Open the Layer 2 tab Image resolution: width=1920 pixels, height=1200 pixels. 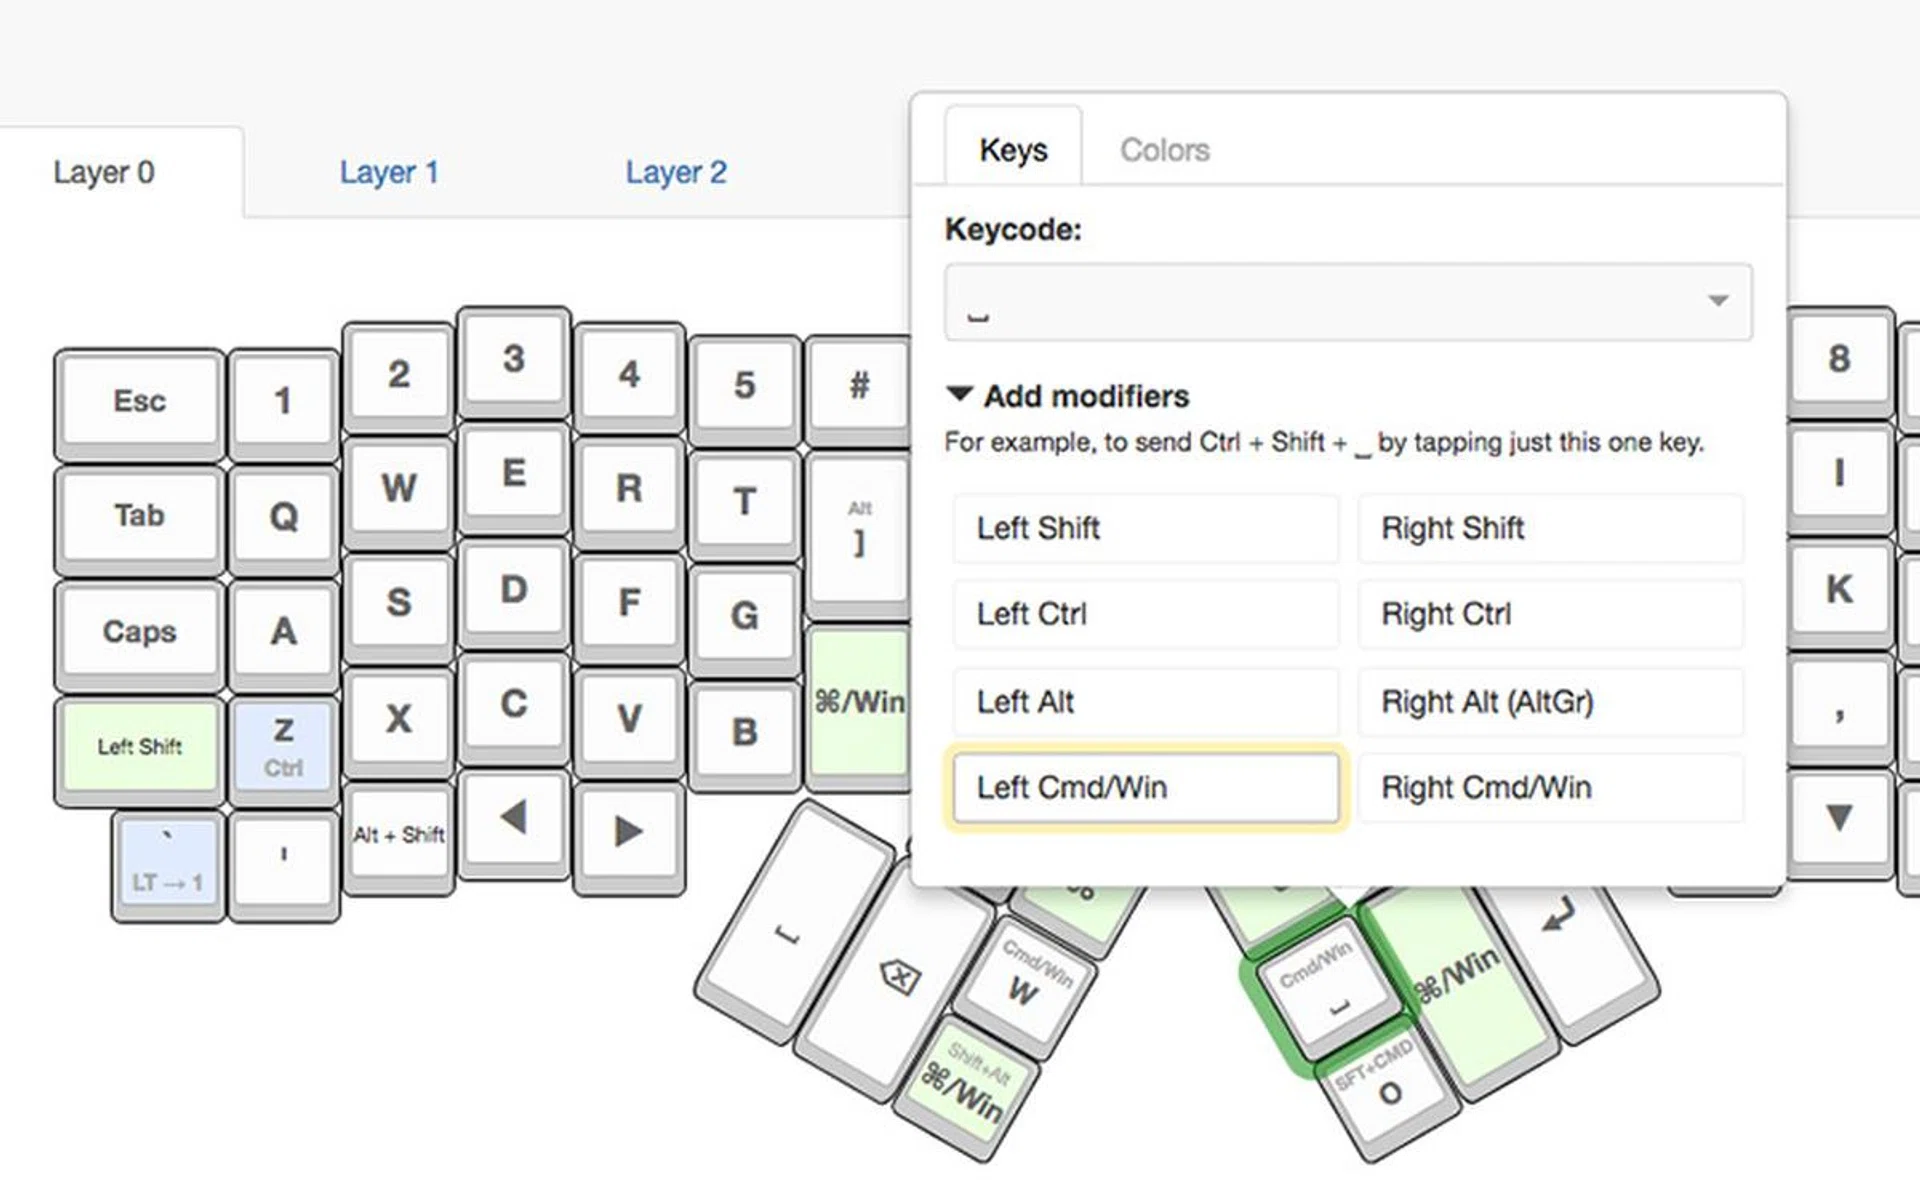pyautogui.click(x=675, y=172)
